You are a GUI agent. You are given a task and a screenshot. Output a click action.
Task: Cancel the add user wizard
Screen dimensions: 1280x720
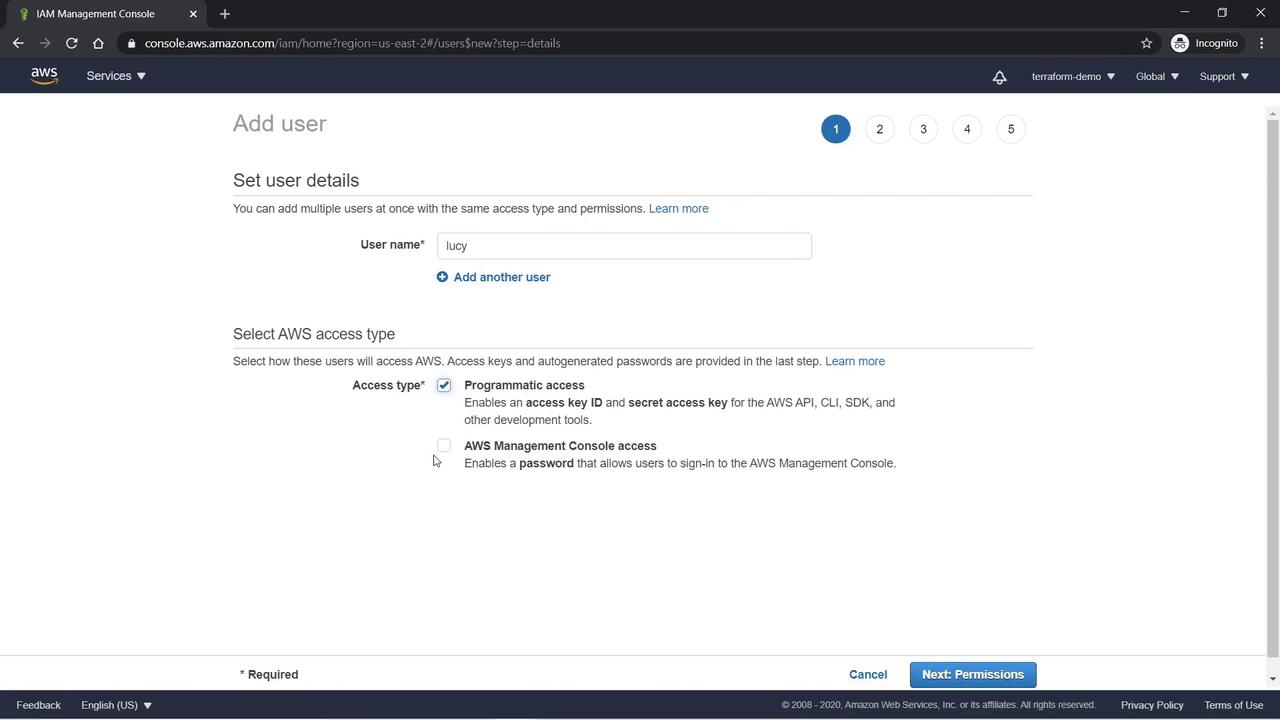867,675
